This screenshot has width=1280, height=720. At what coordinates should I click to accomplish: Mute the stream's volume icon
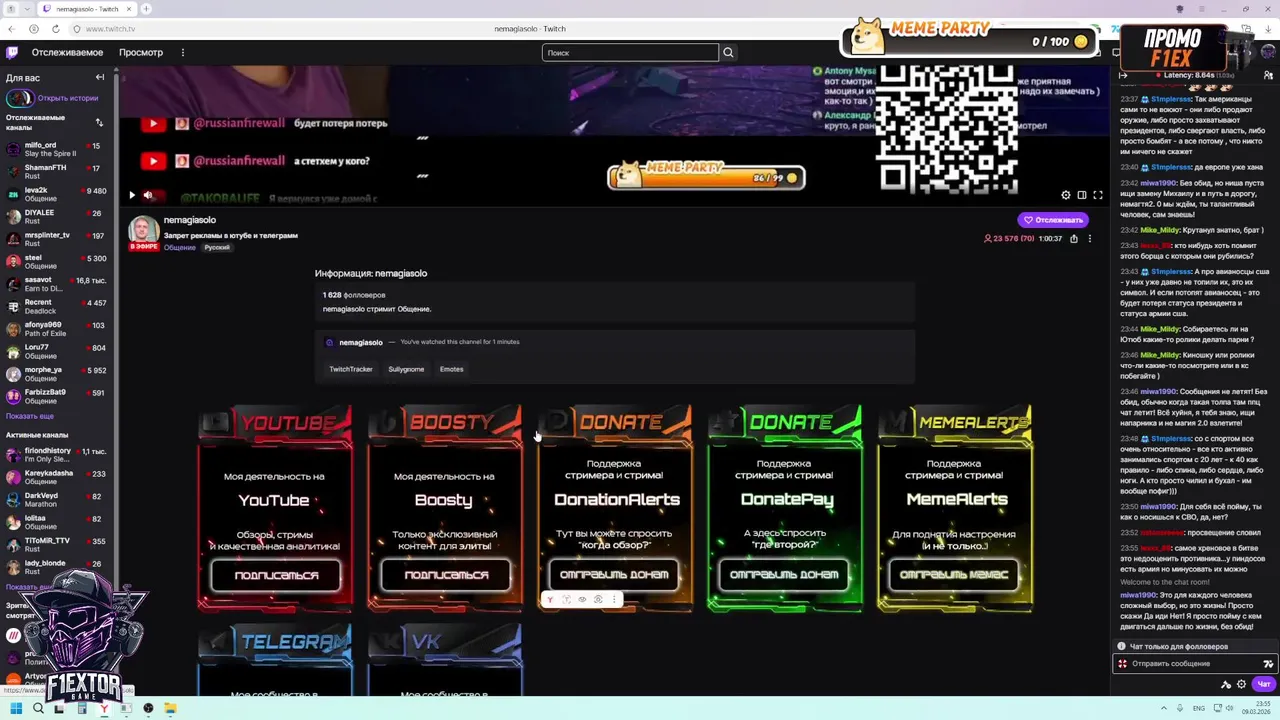point(148,195)
